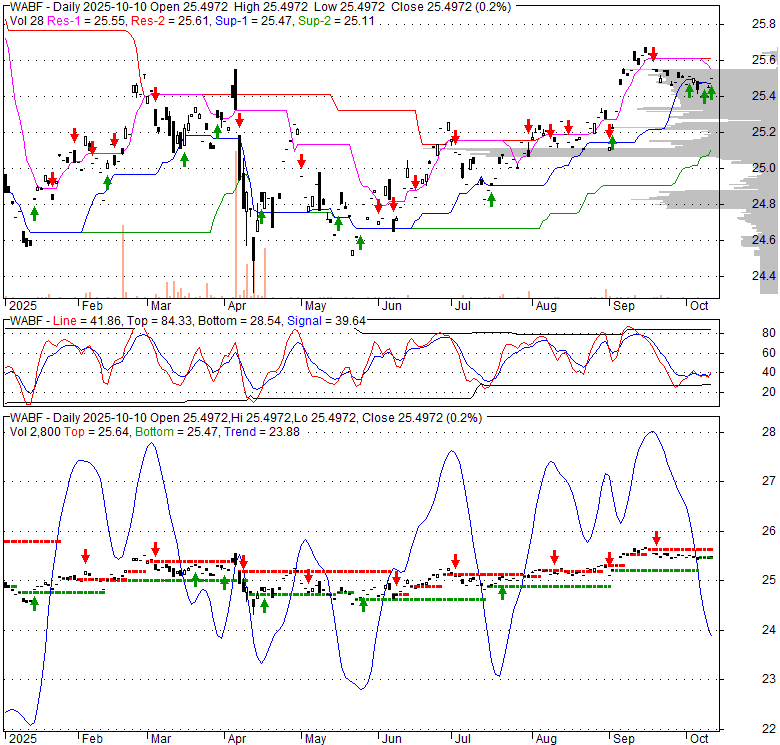Click the Sep month label under top price chart
Screen dimensions: 780x745
point(622,304)
